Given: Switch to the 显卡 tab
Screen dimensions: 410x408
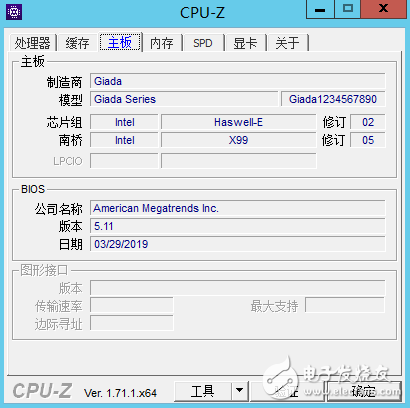Looking at the screenshot, I should point(245,43).
